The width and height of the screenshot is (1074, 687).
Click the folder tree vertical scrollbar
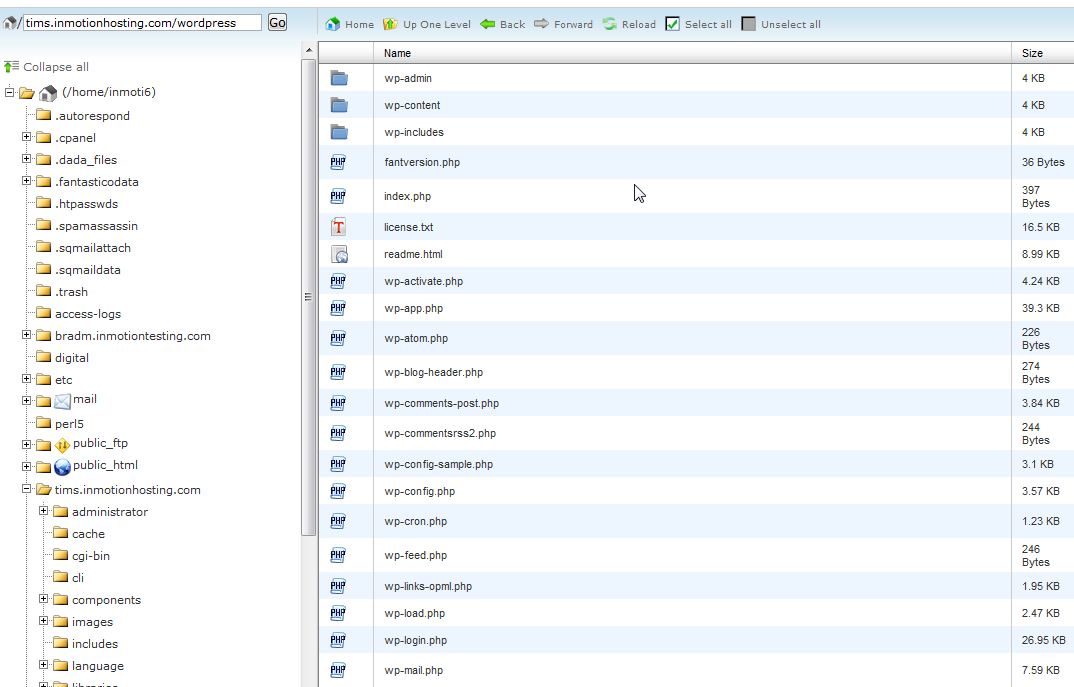(x=308, y=300)
